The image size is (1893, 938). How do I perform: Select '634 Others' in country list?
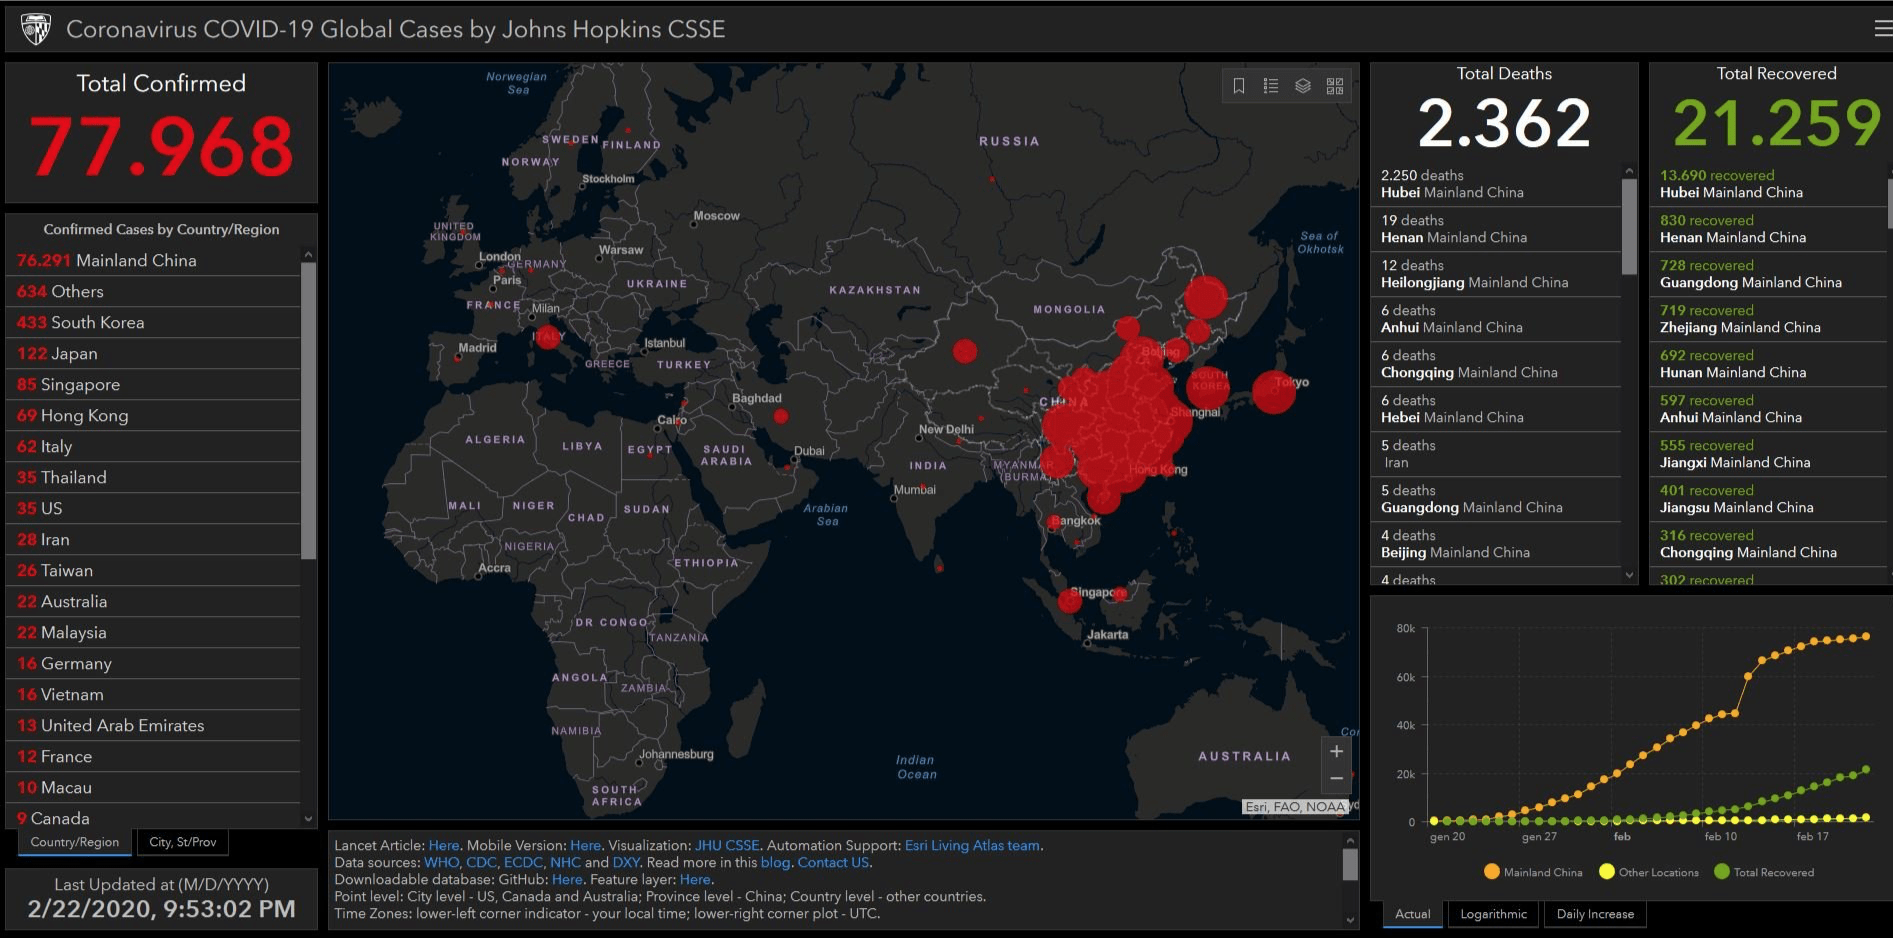coord(153,291)
